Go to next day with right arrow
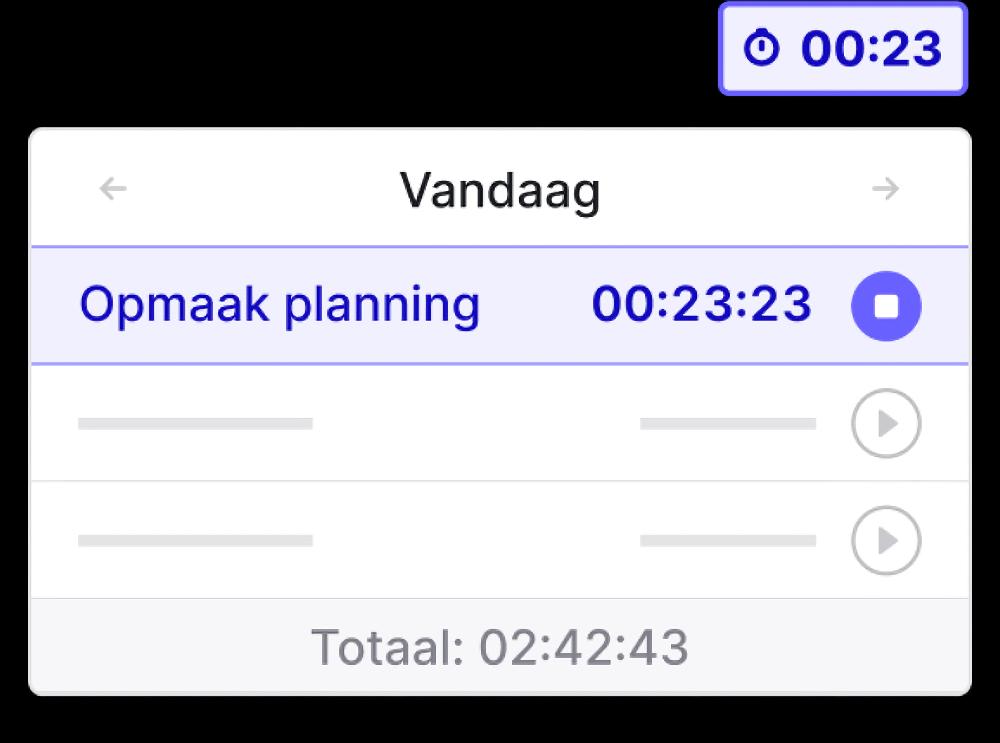The image size is (1000, 743). click(885, 188)
